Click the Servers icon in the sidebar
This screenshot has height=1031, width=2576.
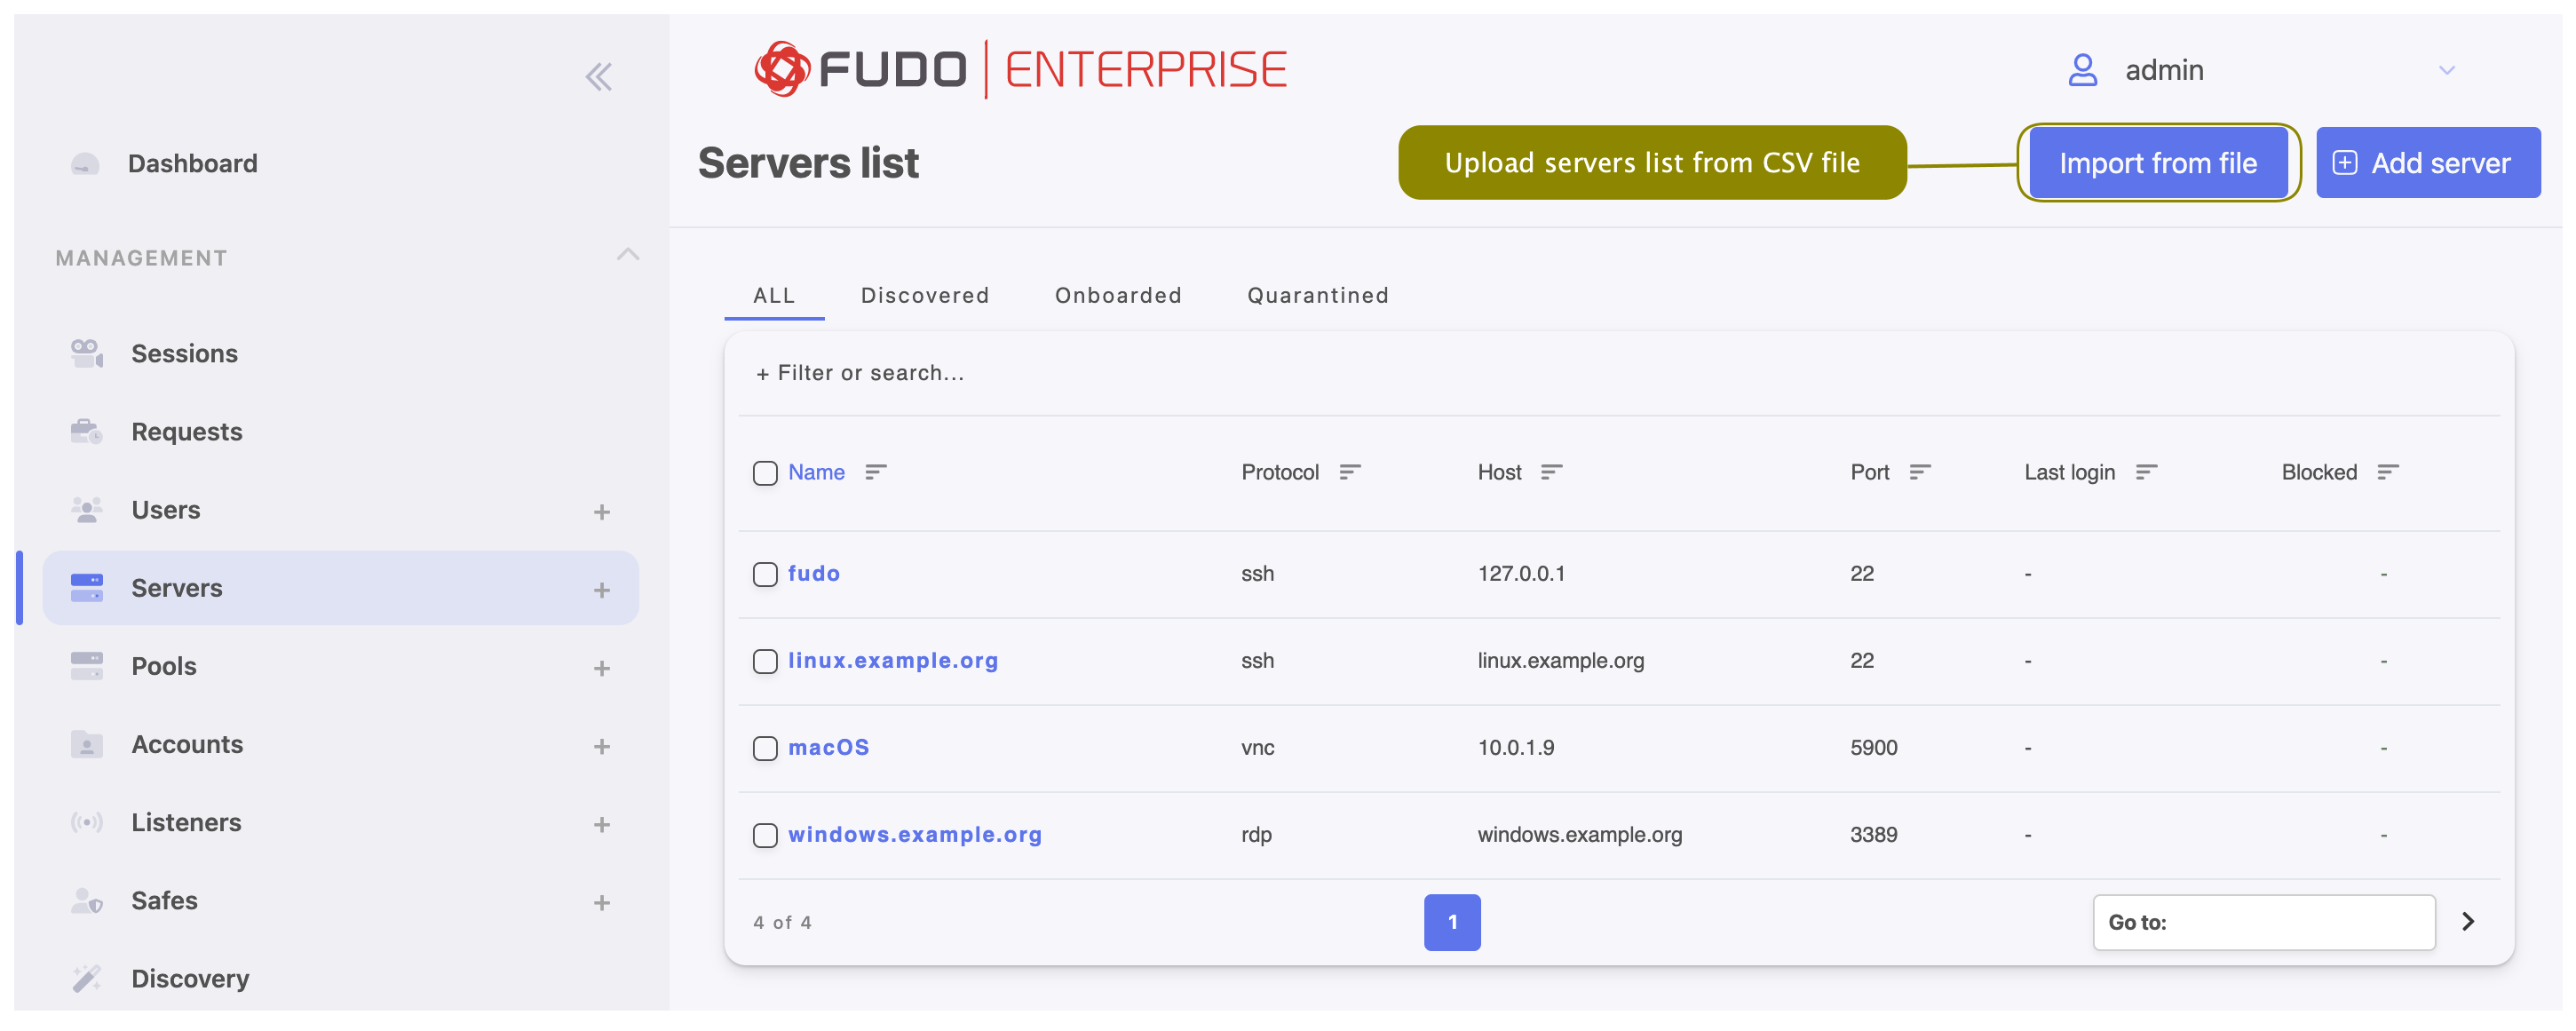tap(86, 587)
